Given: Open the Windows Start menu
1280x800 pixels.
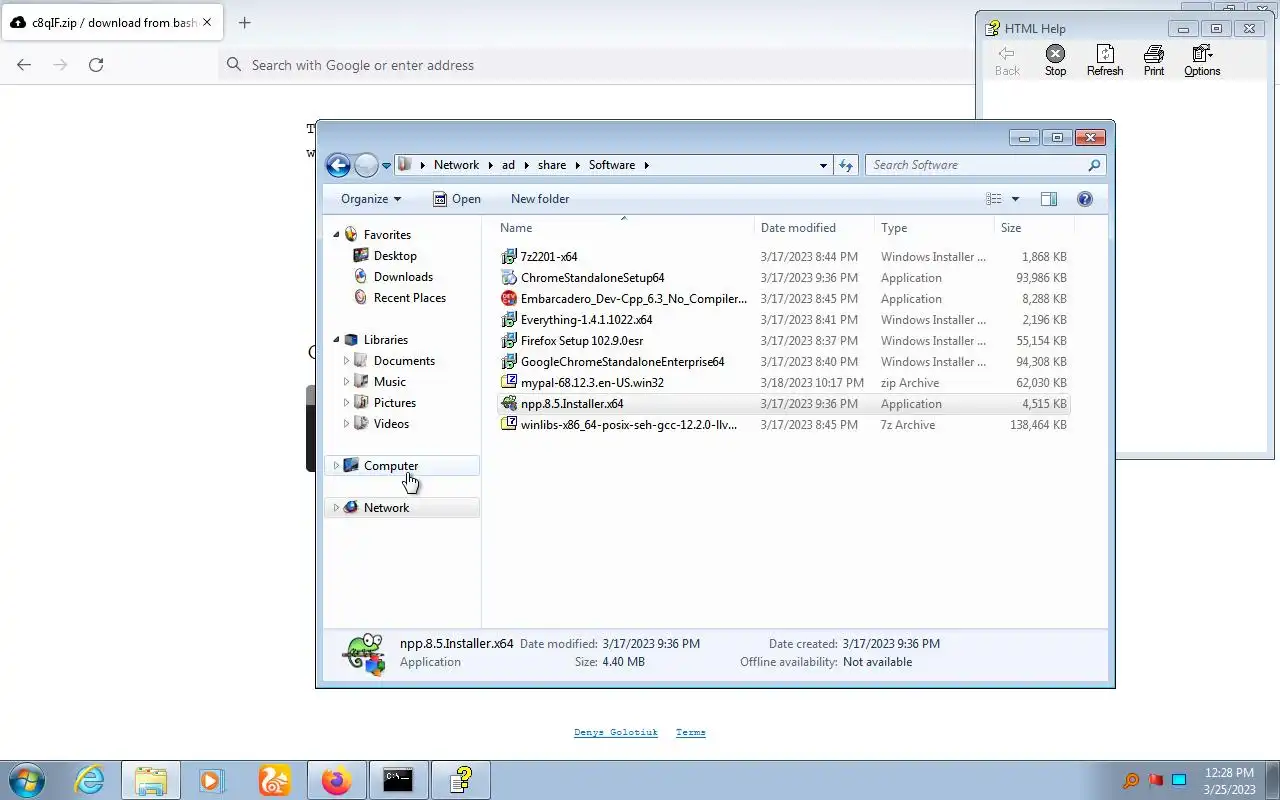Looking at the screenshot, I should click(x=26, y=780).
